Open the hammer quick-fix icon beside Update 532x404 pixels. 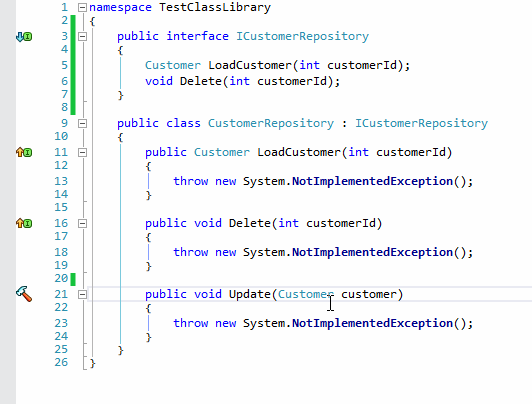click(x=24, y=294)
